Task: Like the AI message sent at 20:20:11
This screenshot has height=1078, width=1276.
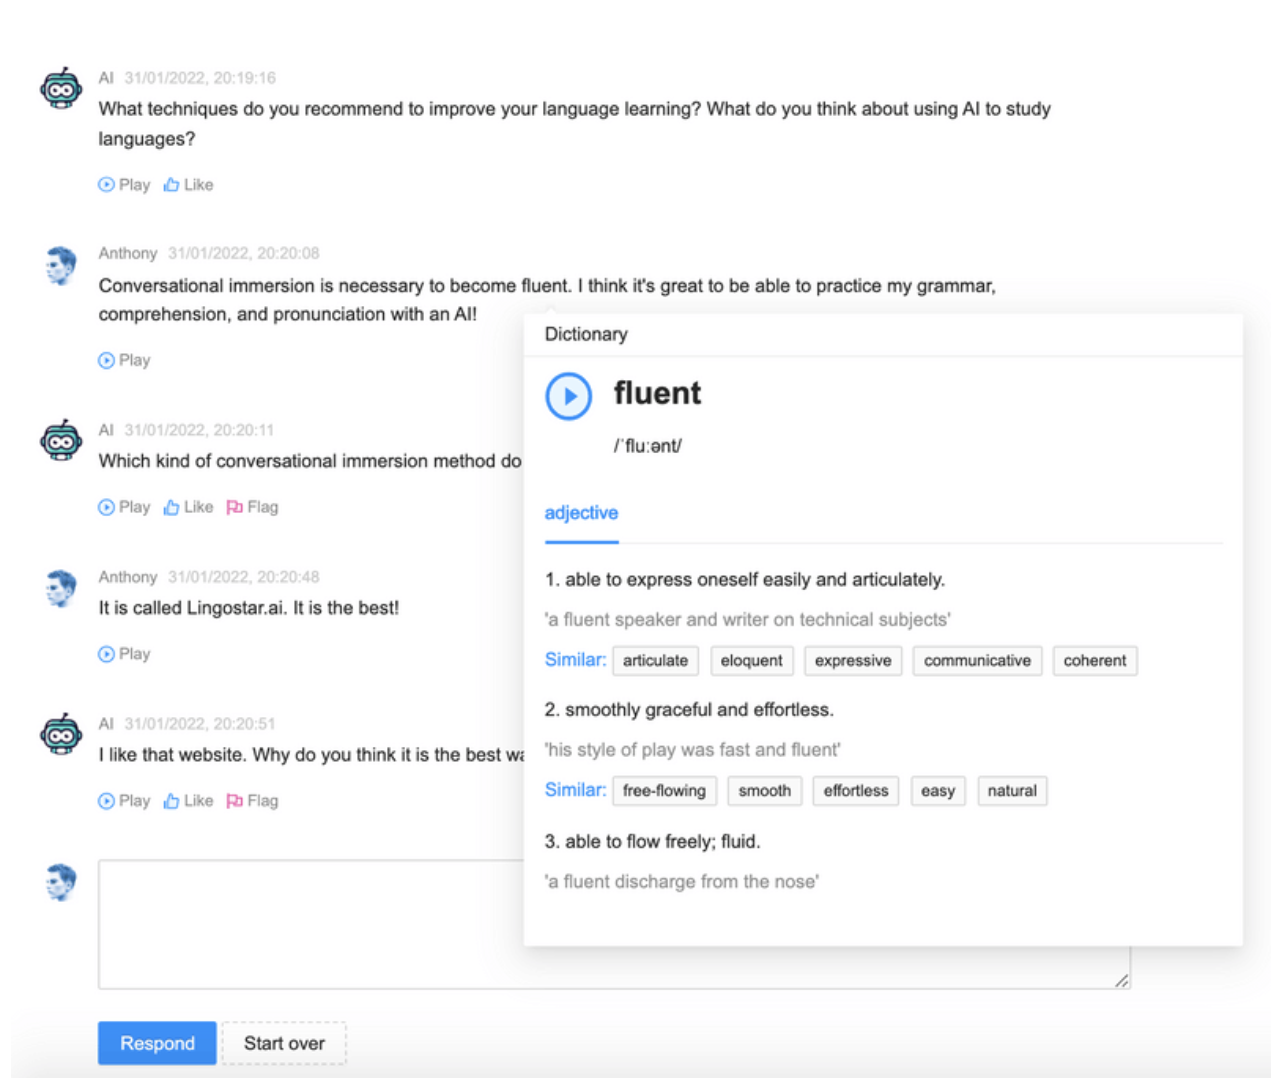Action: tap(188, 507)
